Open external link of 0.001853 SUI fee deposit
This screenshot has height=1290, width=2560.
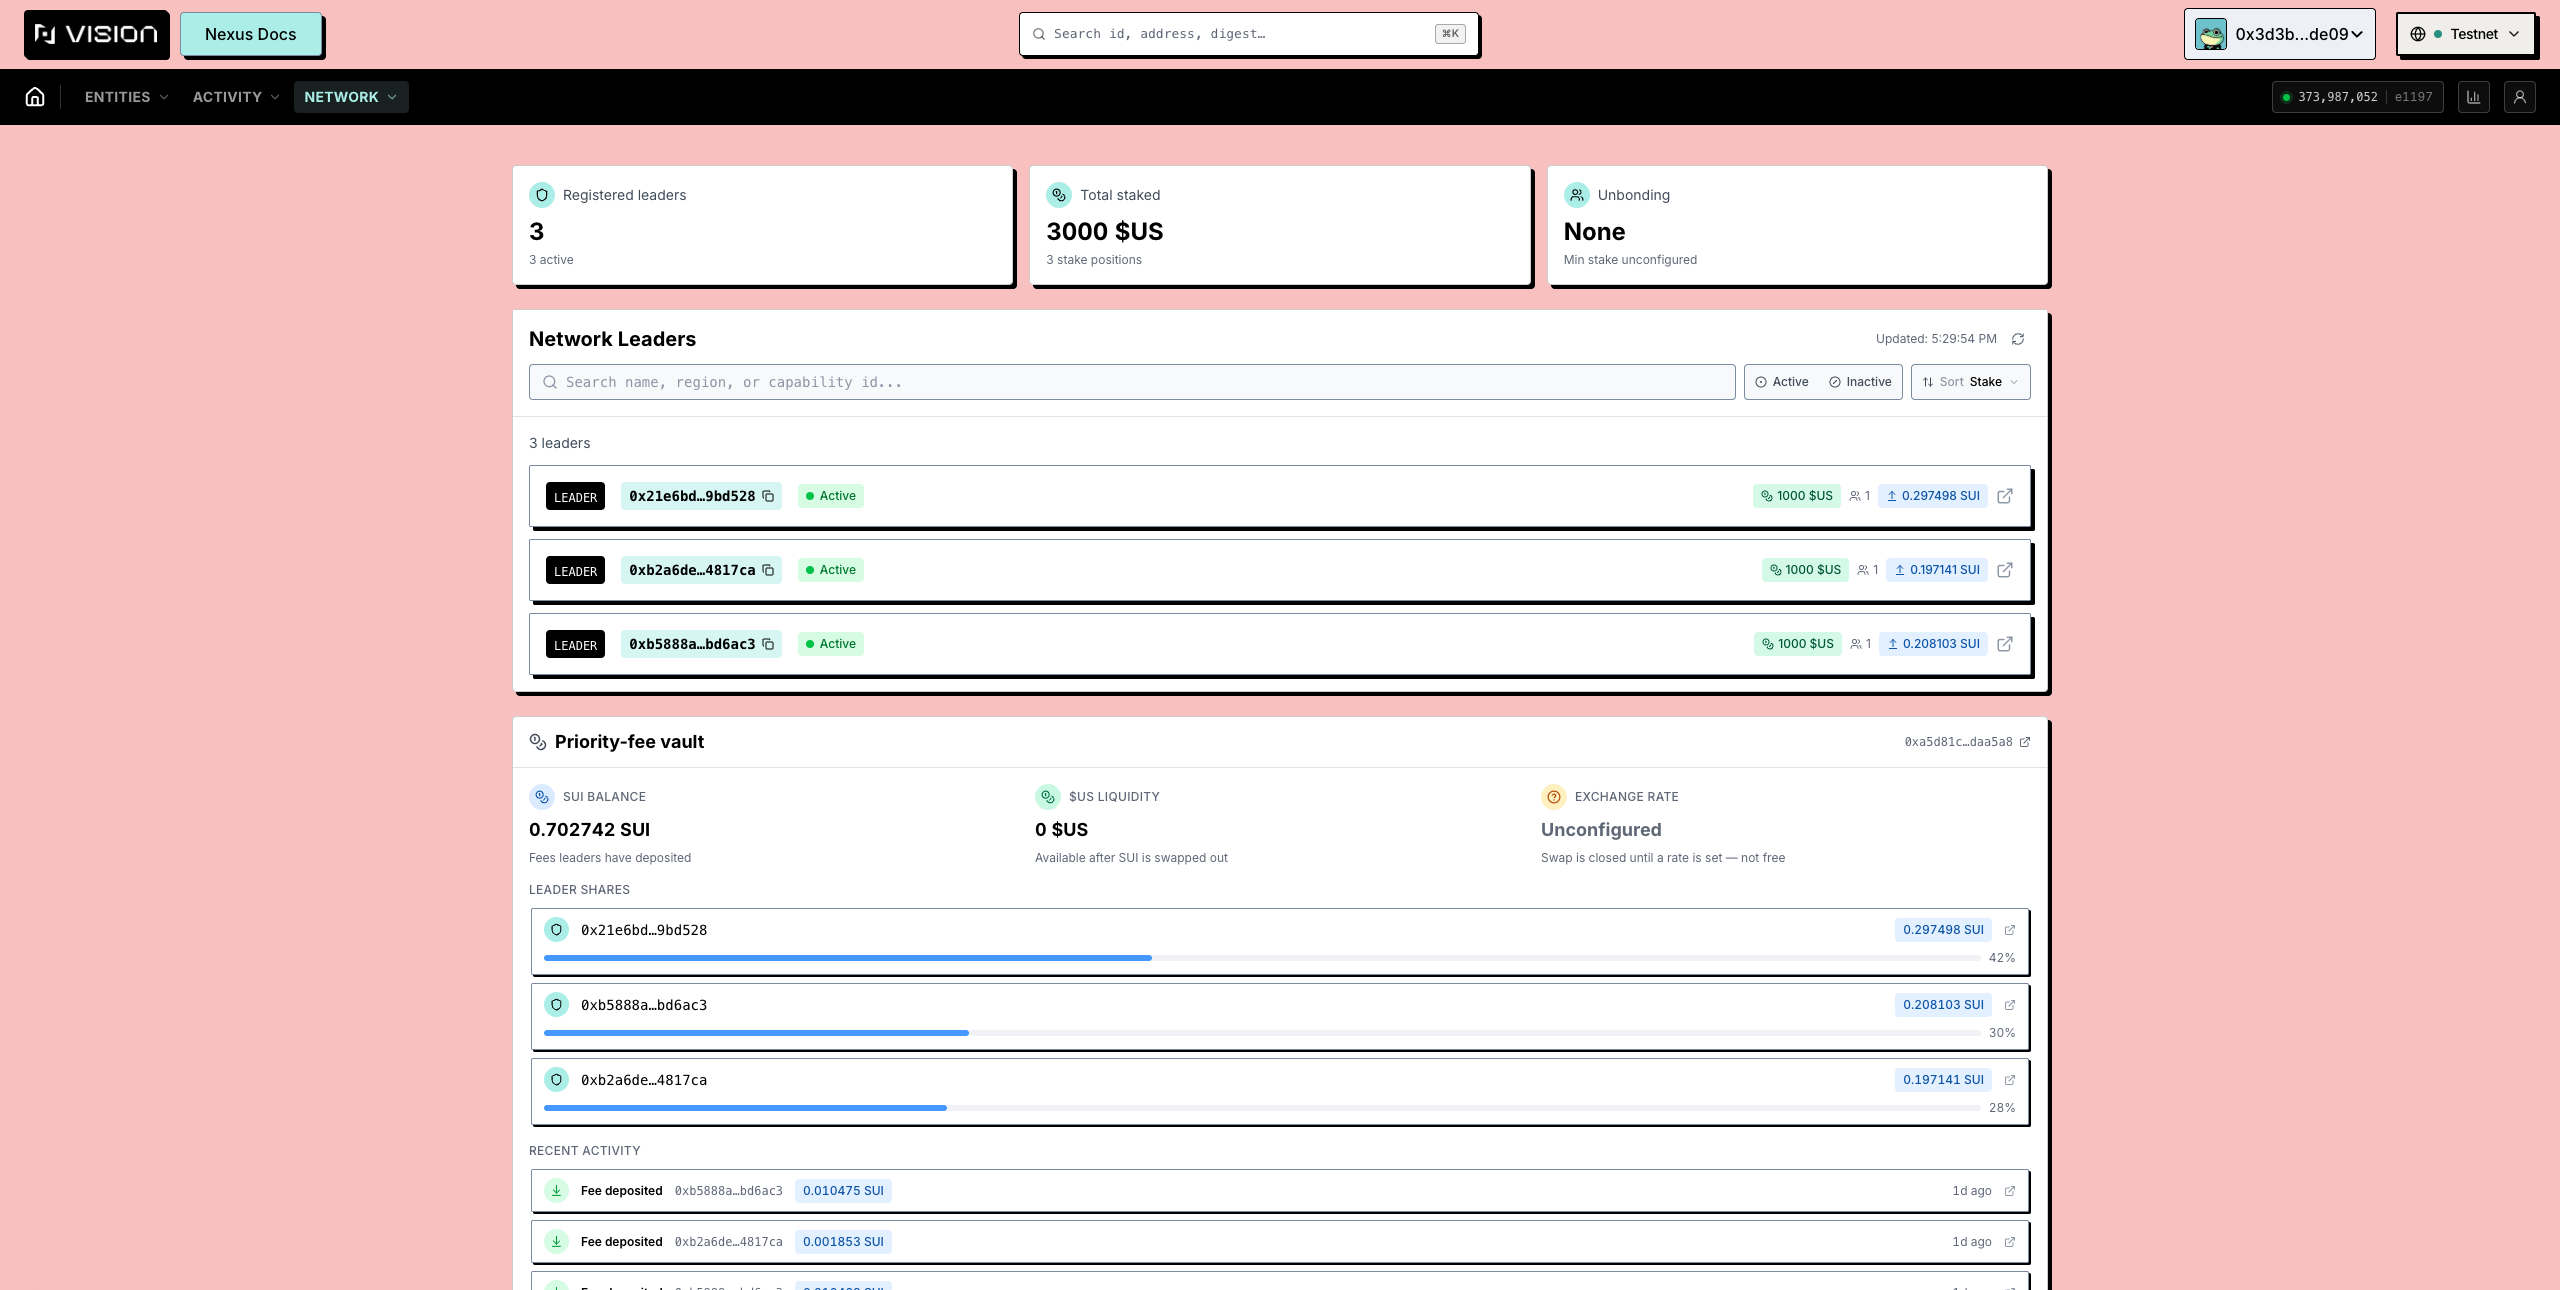(2010, 1242)
